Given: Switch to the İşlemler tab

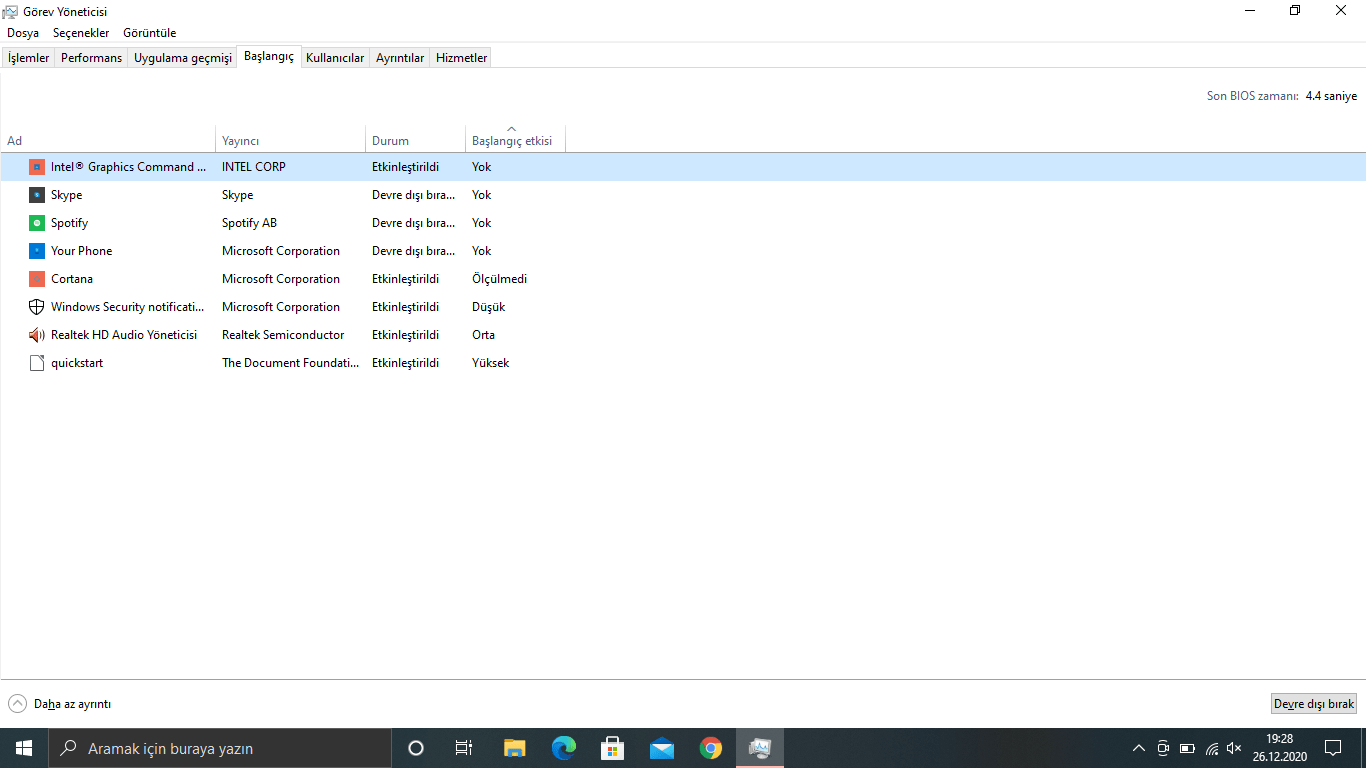Looking at the screenshot, I should (29, 58).
